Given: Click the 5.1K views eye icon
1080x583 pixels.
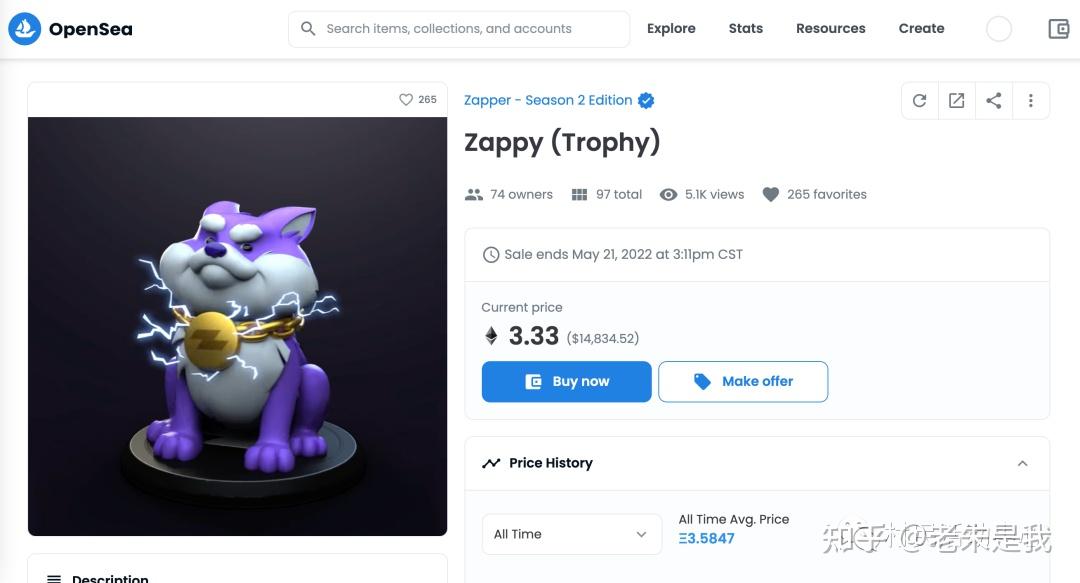Looking at the screenshot, I should click(x=668, y=194).
